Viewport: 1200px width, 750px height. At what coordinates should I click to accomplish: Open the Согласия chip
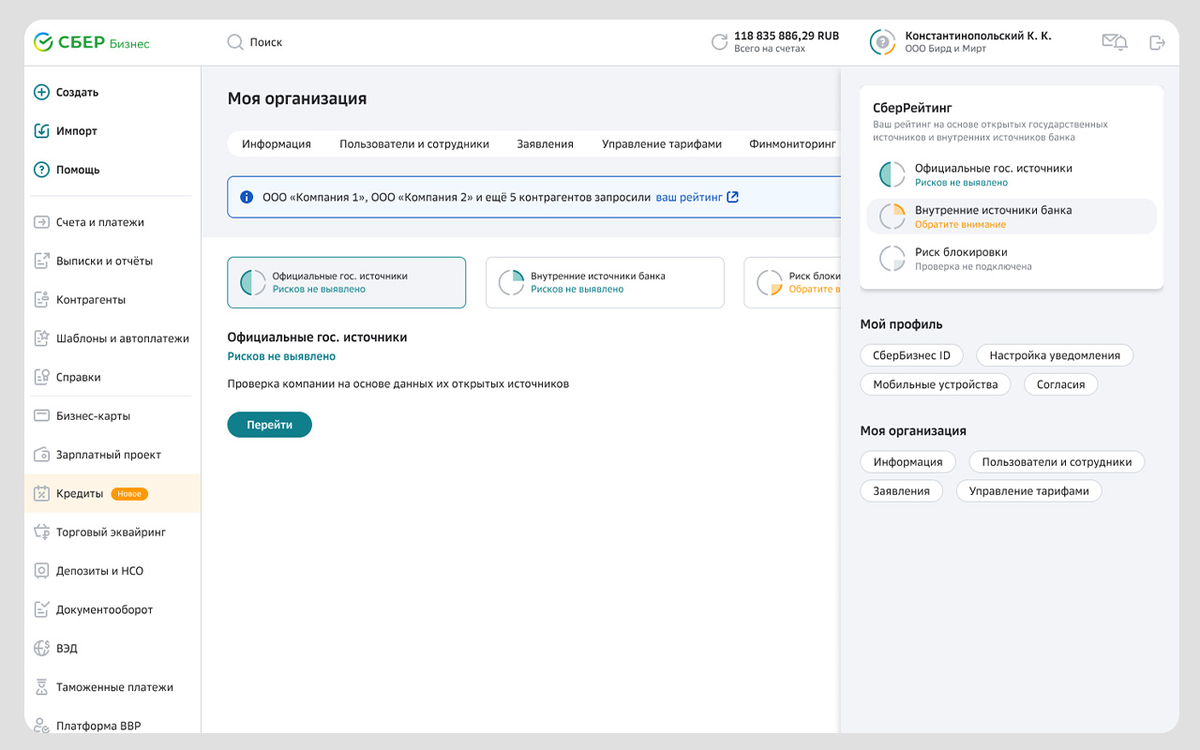coord(1060,384)
